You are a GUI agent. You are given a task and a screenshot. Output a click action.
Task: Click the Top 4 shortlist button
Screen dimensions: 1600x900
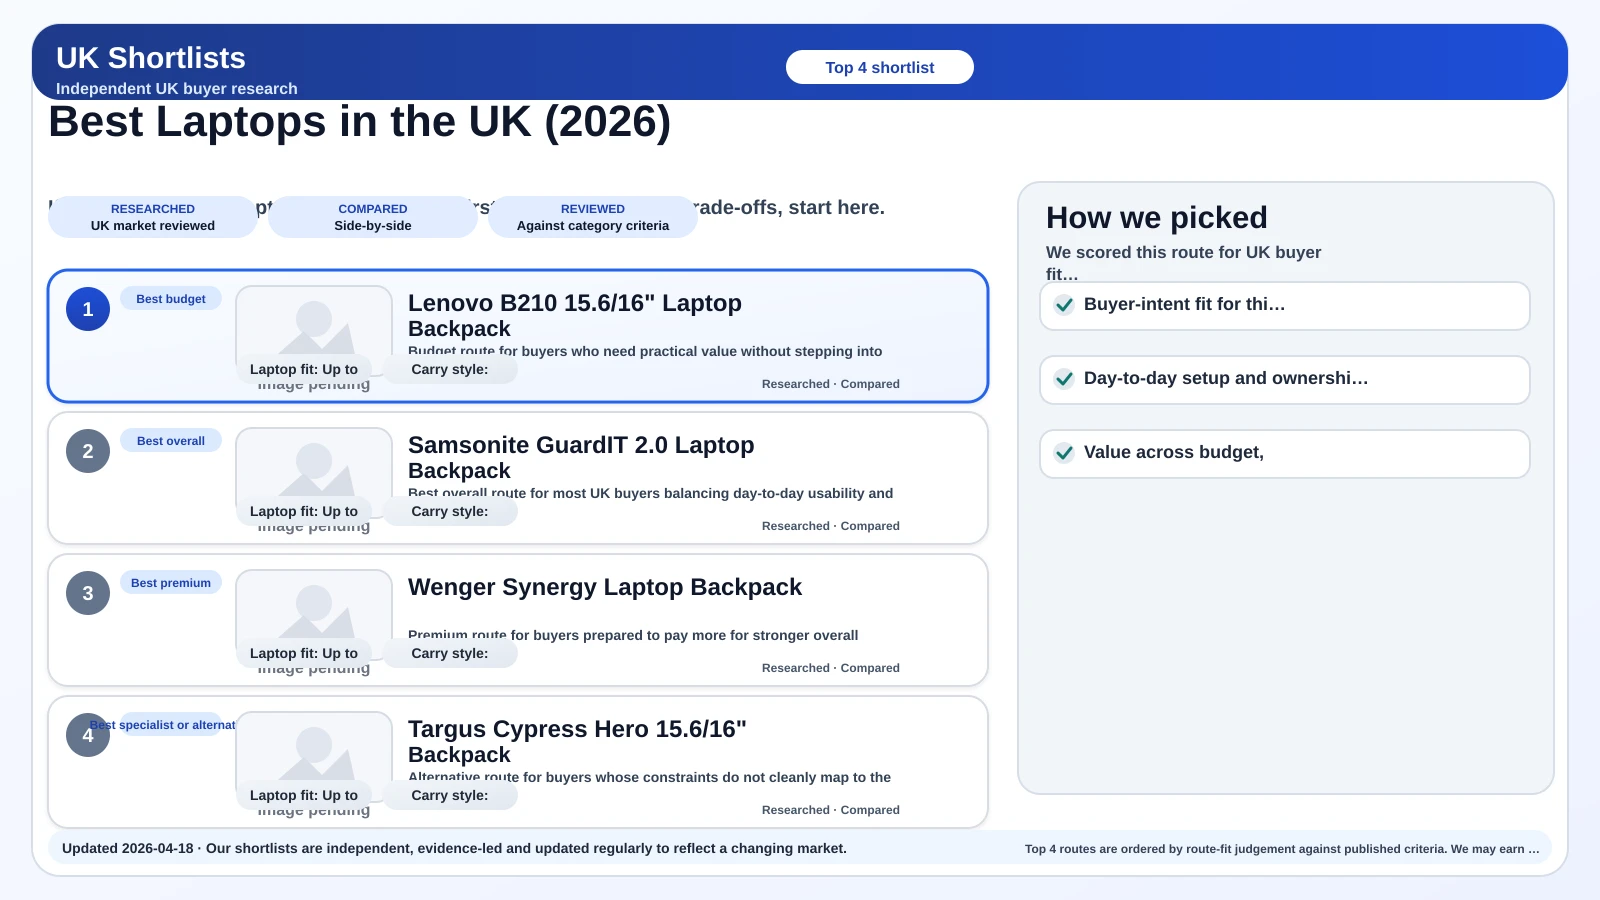point(880,67)
